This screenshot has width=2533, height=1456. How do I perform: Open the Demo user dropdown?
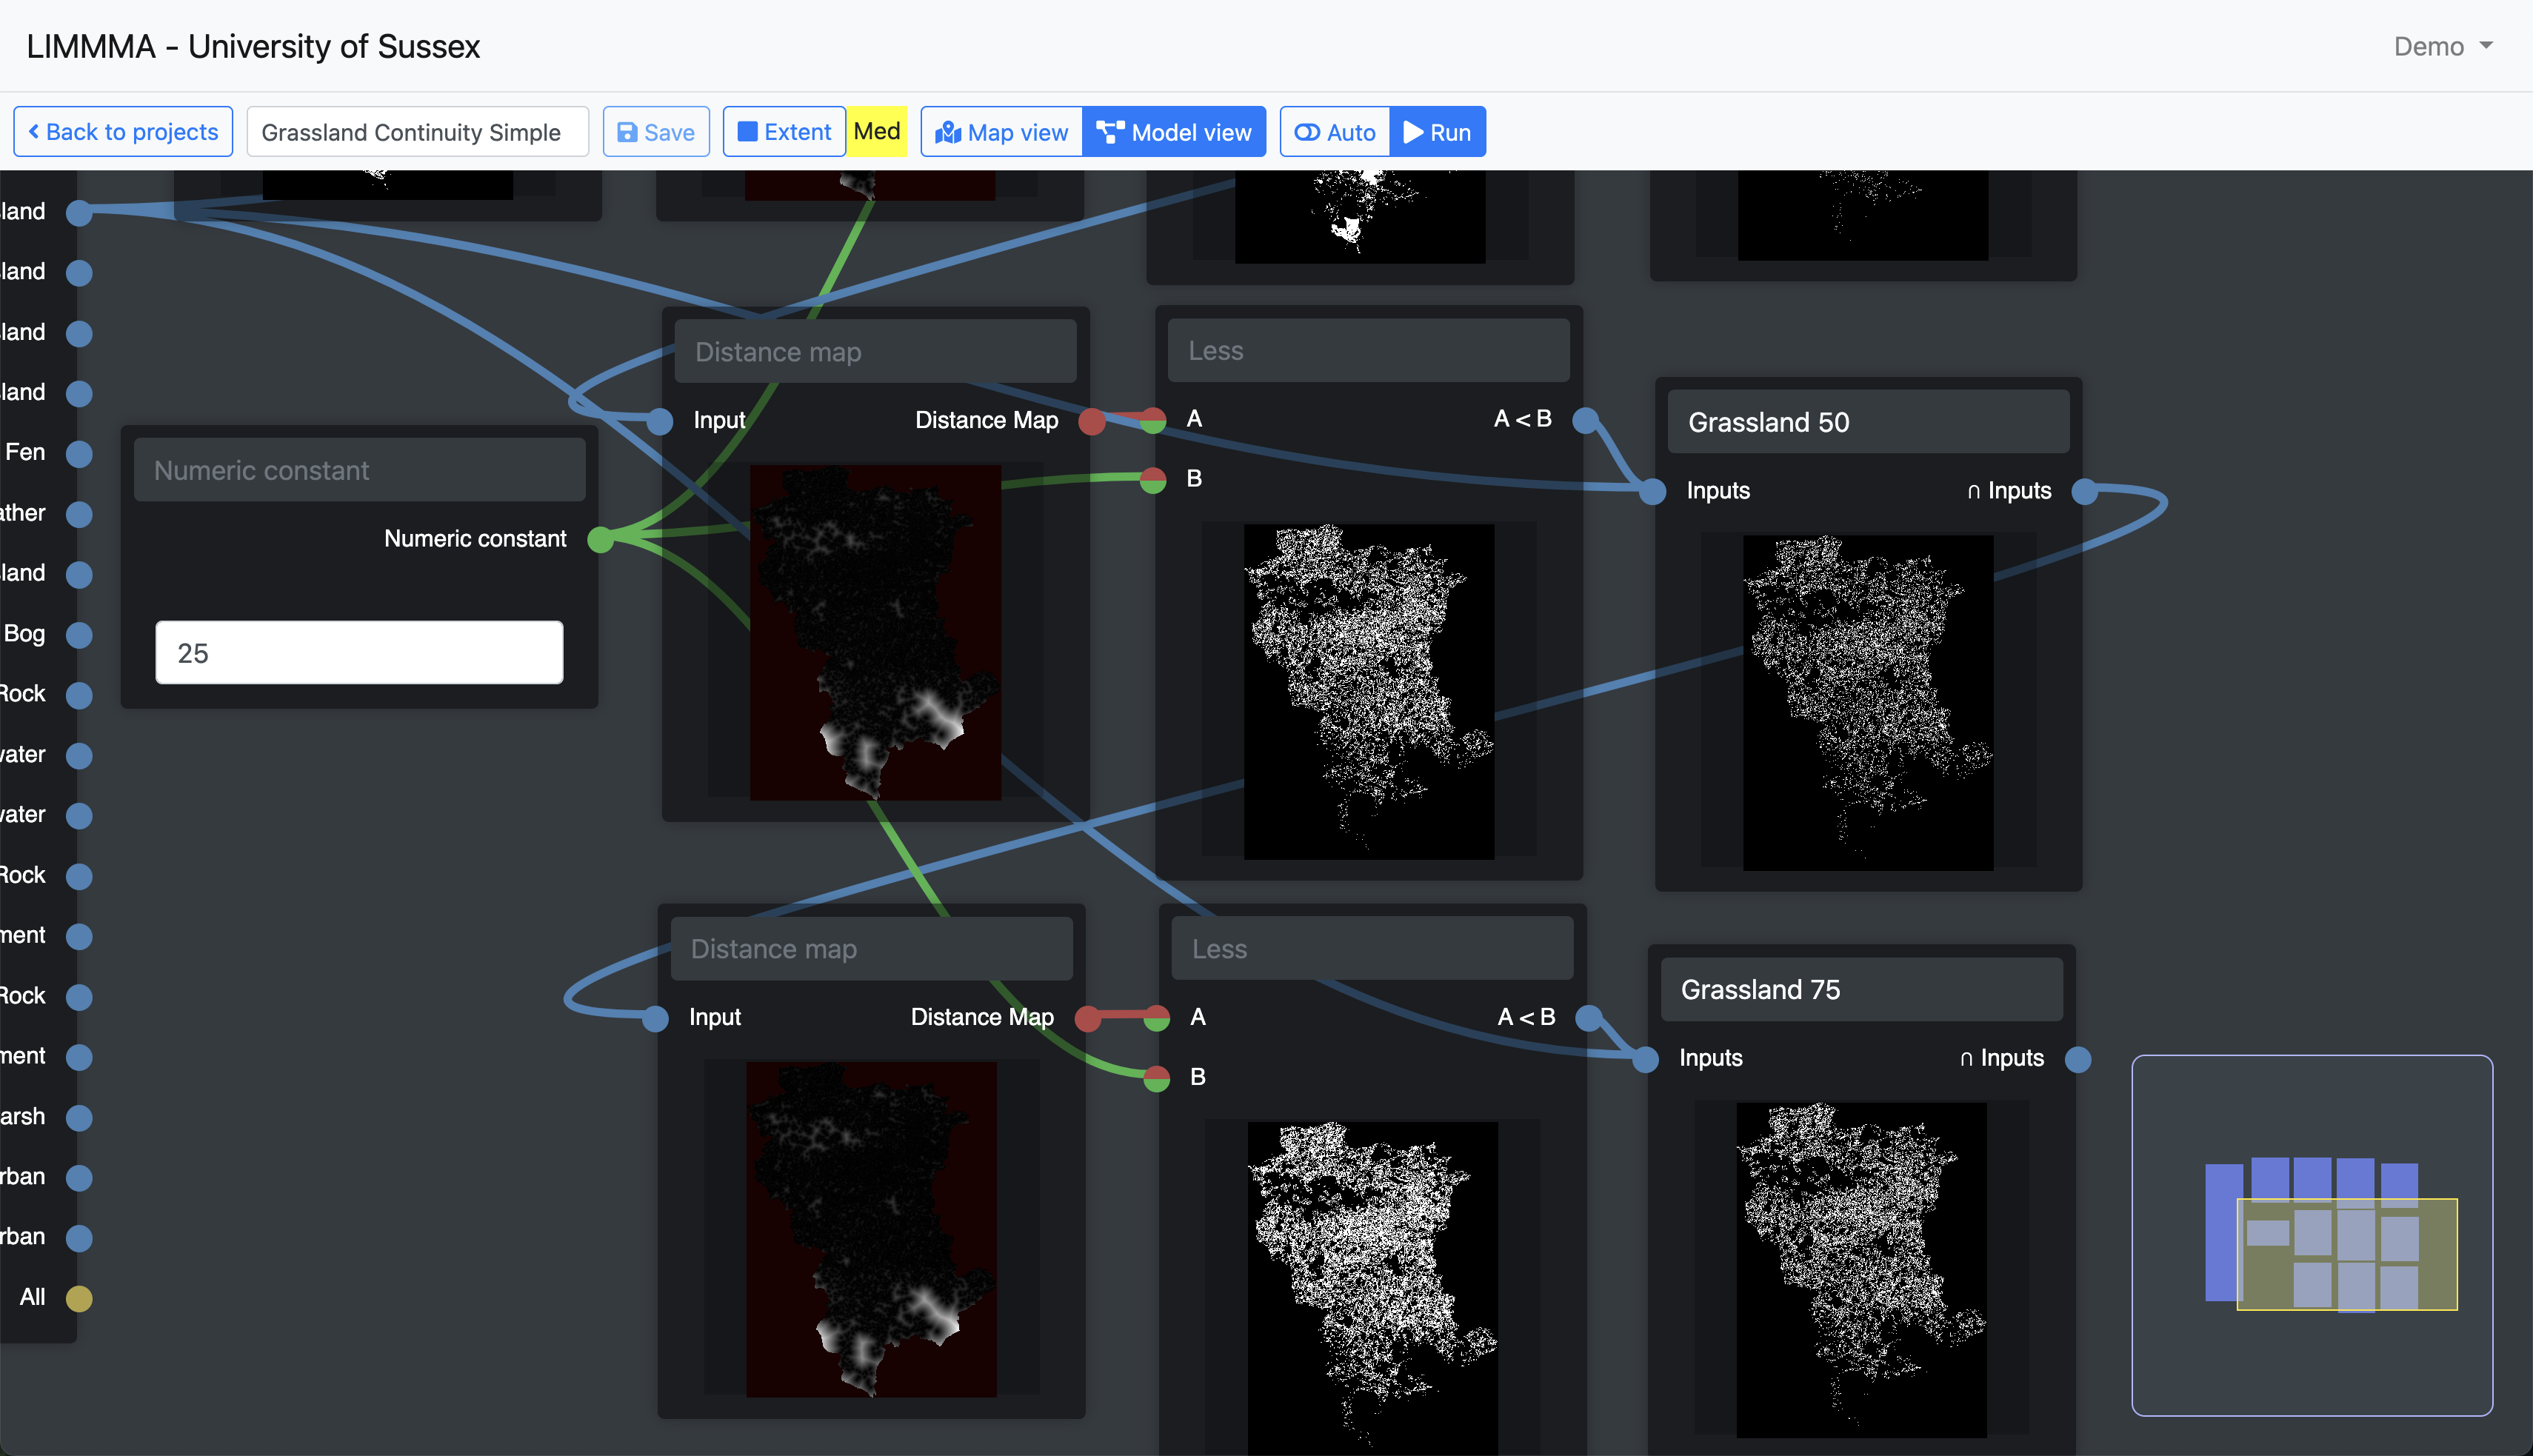[x=2441, y=47]
